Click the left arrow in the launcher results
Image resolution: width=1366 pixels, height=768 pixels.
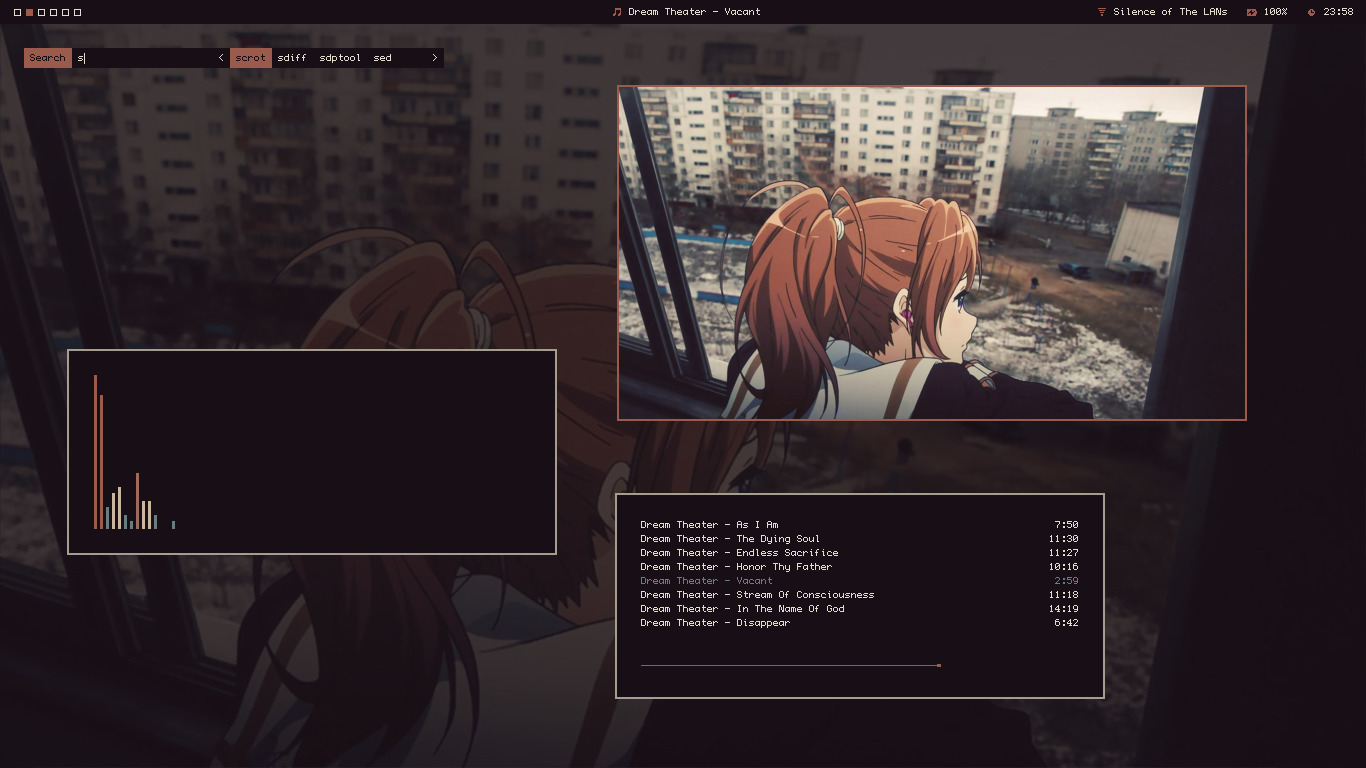click(x=221, y=58)
